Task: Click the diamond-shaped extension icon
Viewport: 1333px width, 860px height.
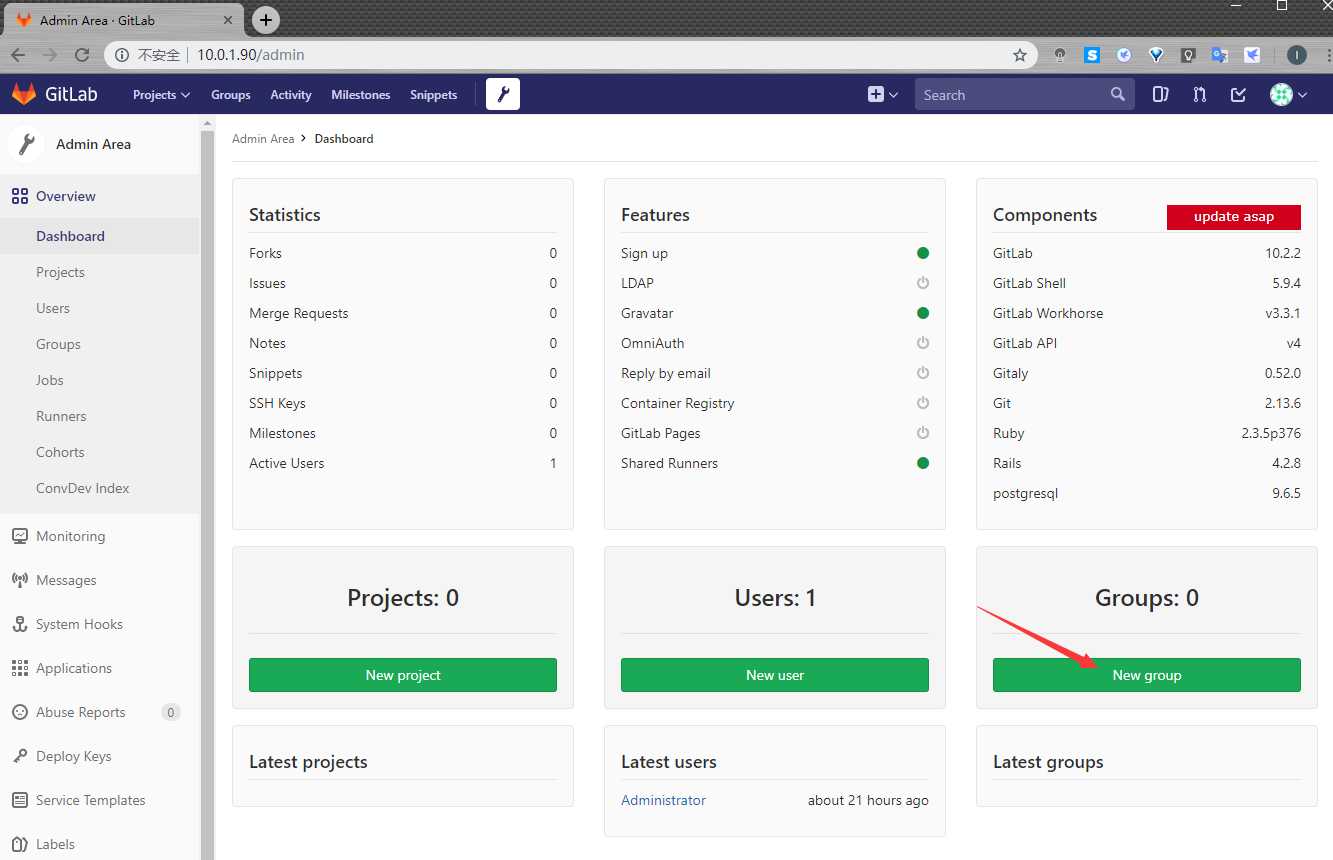Action: click(1156, 55)
